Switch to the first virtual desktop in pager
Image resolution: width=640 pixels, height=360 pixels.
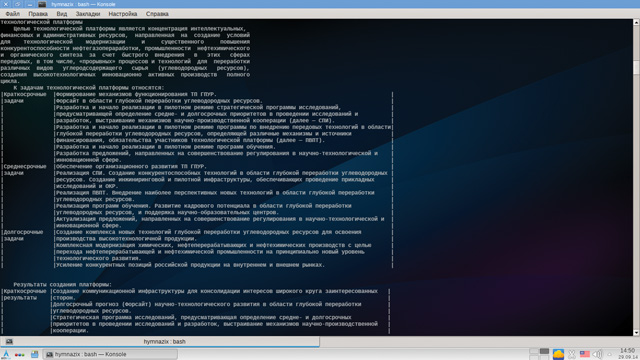534,351
